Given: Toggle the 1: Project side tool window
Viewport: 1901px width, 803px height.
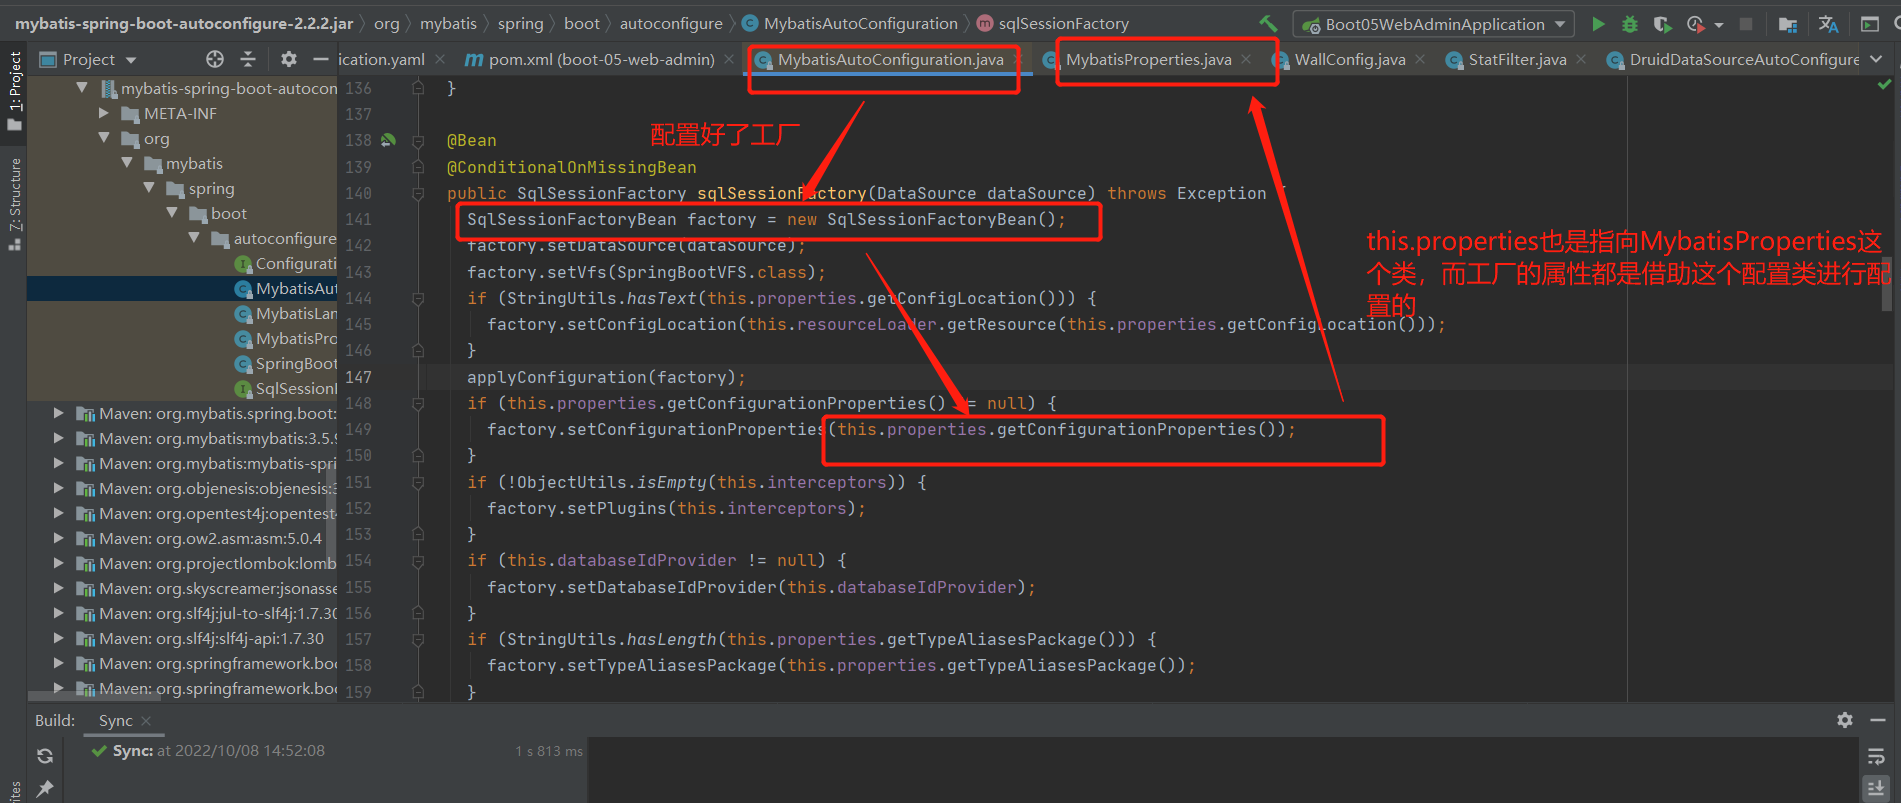Looking at the screenshot, I should tap(14, 92).
